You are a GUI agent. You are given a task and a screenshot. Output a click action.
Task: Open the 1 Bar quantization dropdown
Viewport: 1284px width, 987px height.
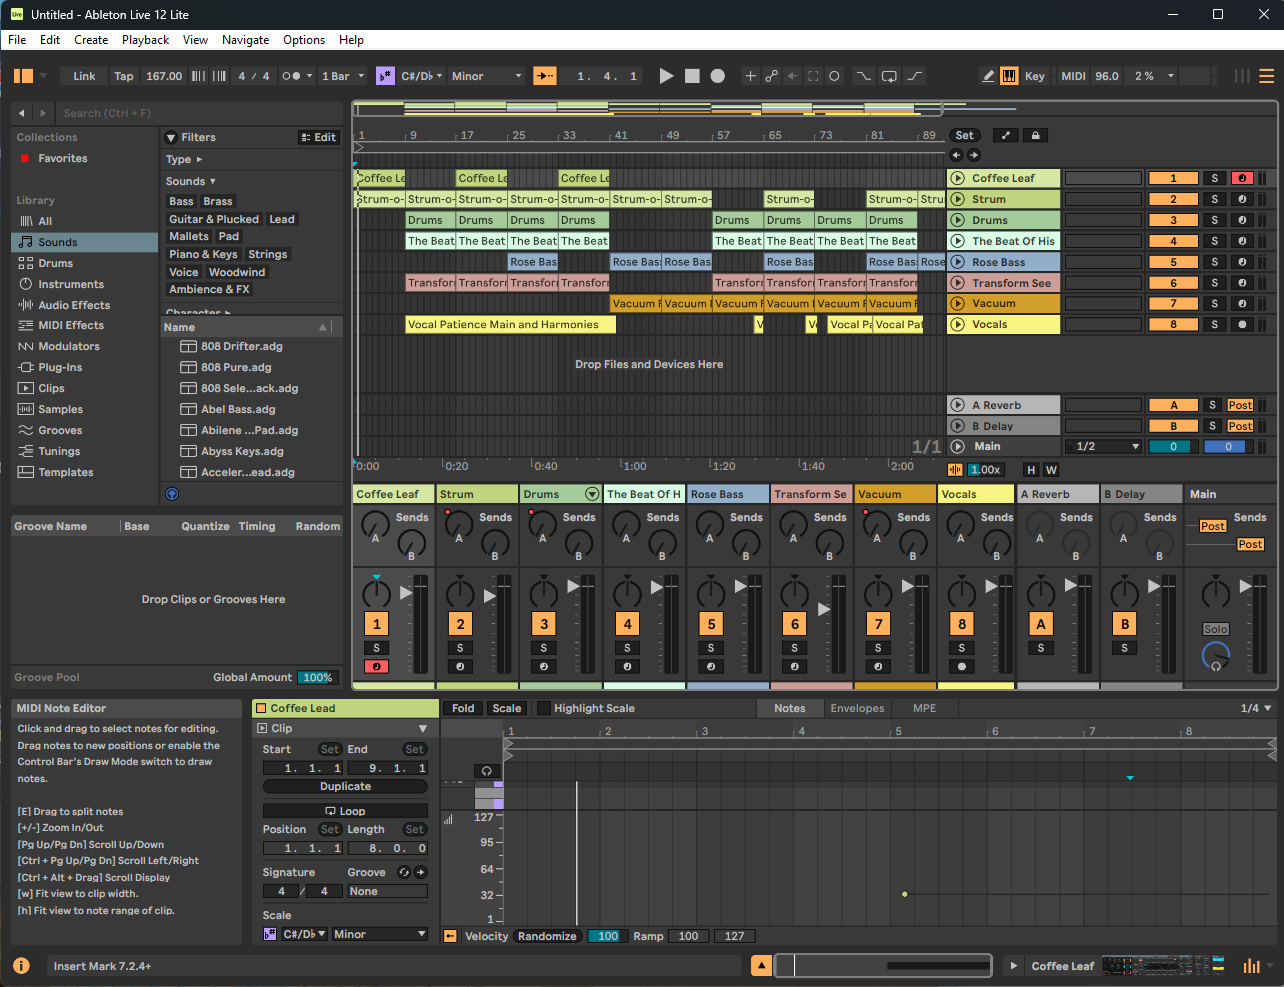tap(340, 76)
